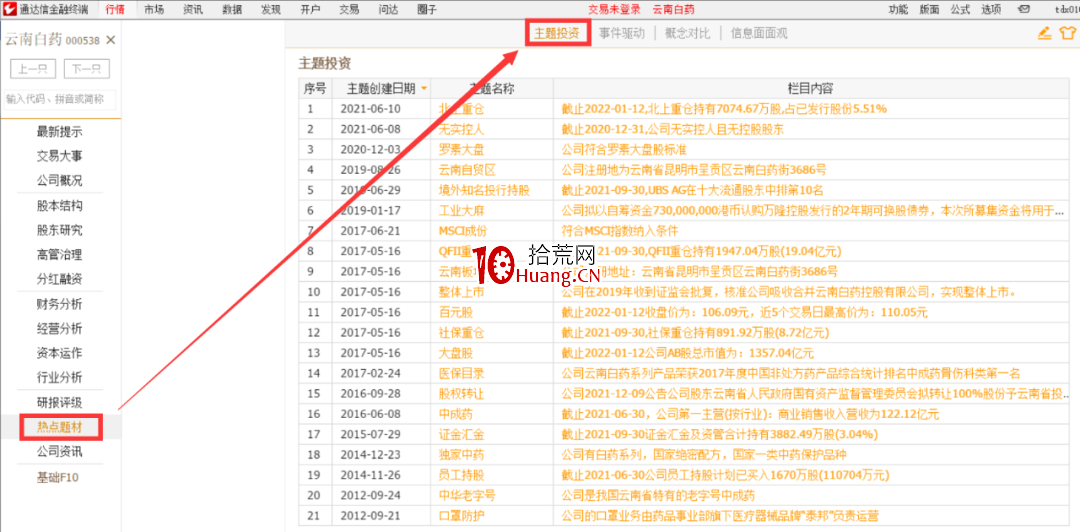Click the orange shirt skin icon
This screenshot has height=532, width=1080.
click(1067, 33)
